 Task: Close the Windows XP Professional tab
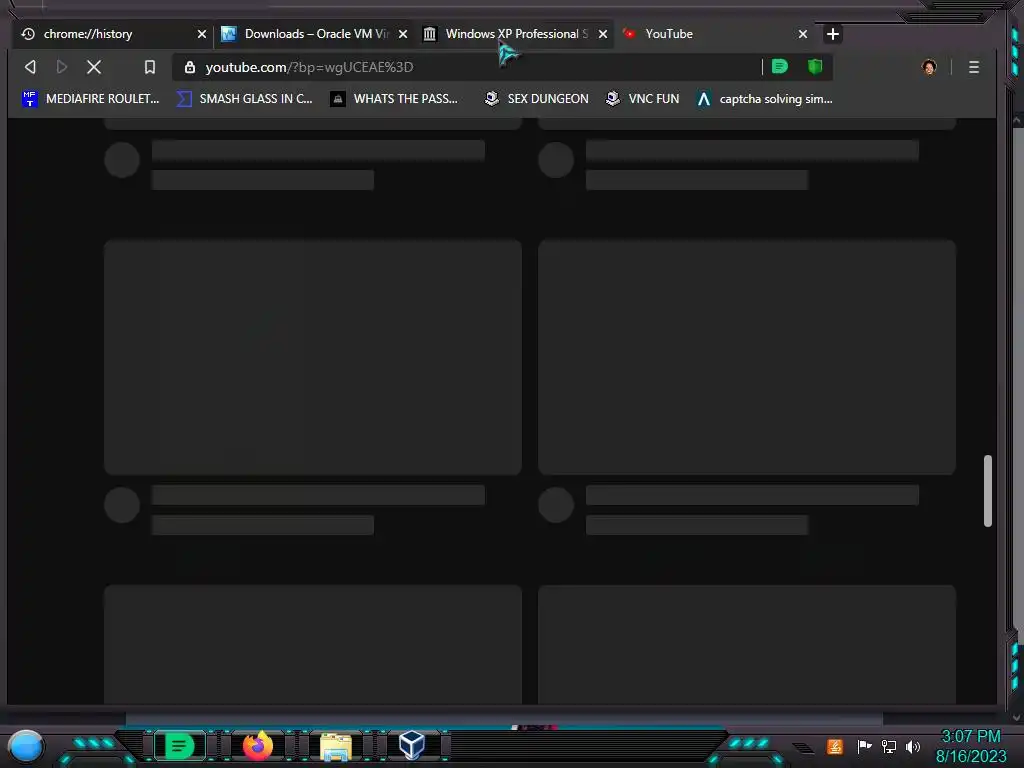[x=603, y=34]
